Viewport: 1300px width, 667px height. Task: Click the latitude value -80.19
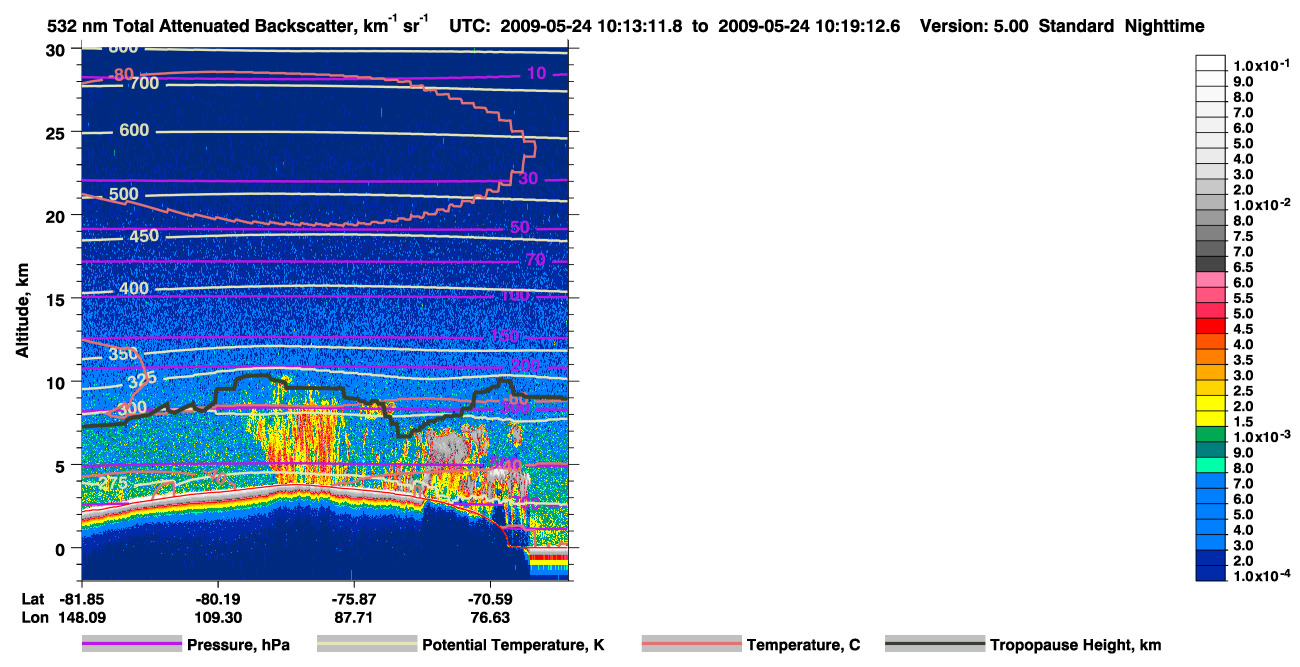click(218, 598)
